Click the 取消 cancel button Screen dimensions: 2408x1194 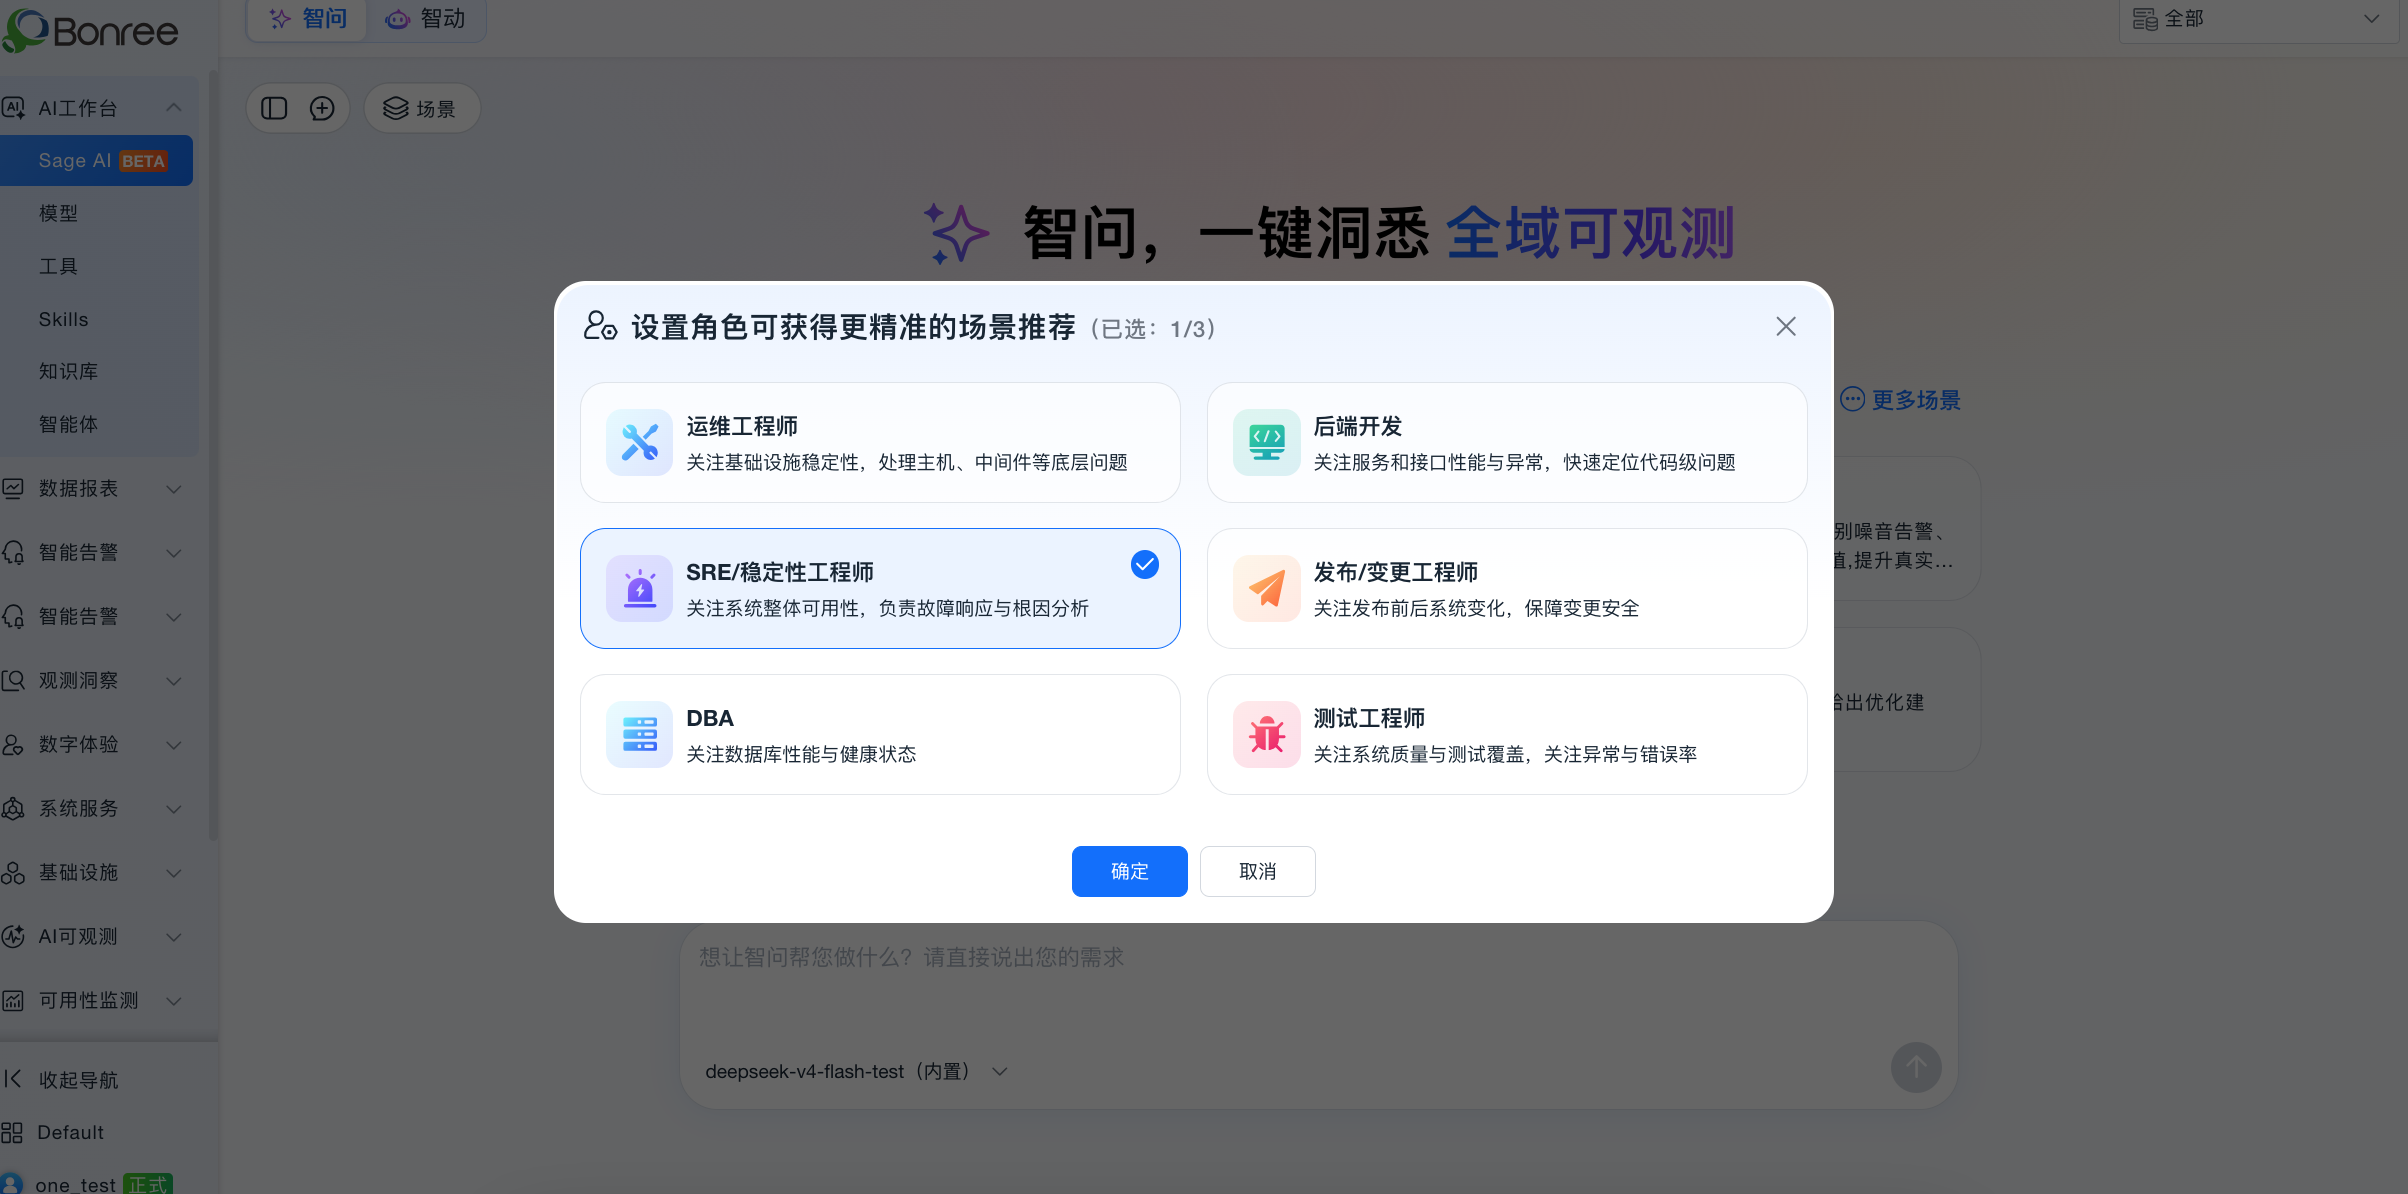click(x=1258, y=871)
